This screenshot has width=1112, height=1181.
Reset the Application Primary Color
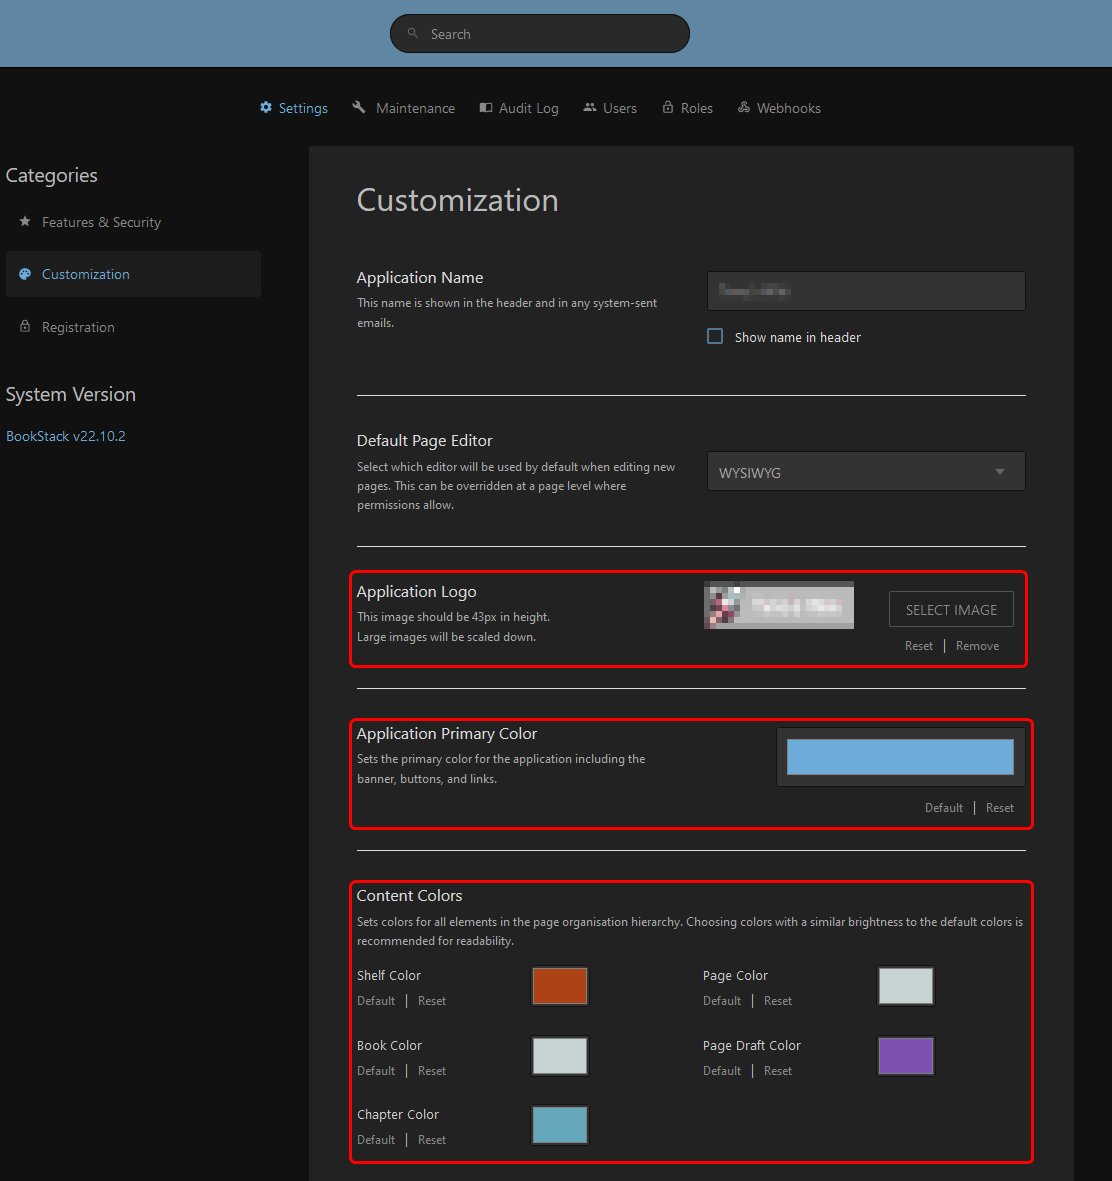coord(999,807)
